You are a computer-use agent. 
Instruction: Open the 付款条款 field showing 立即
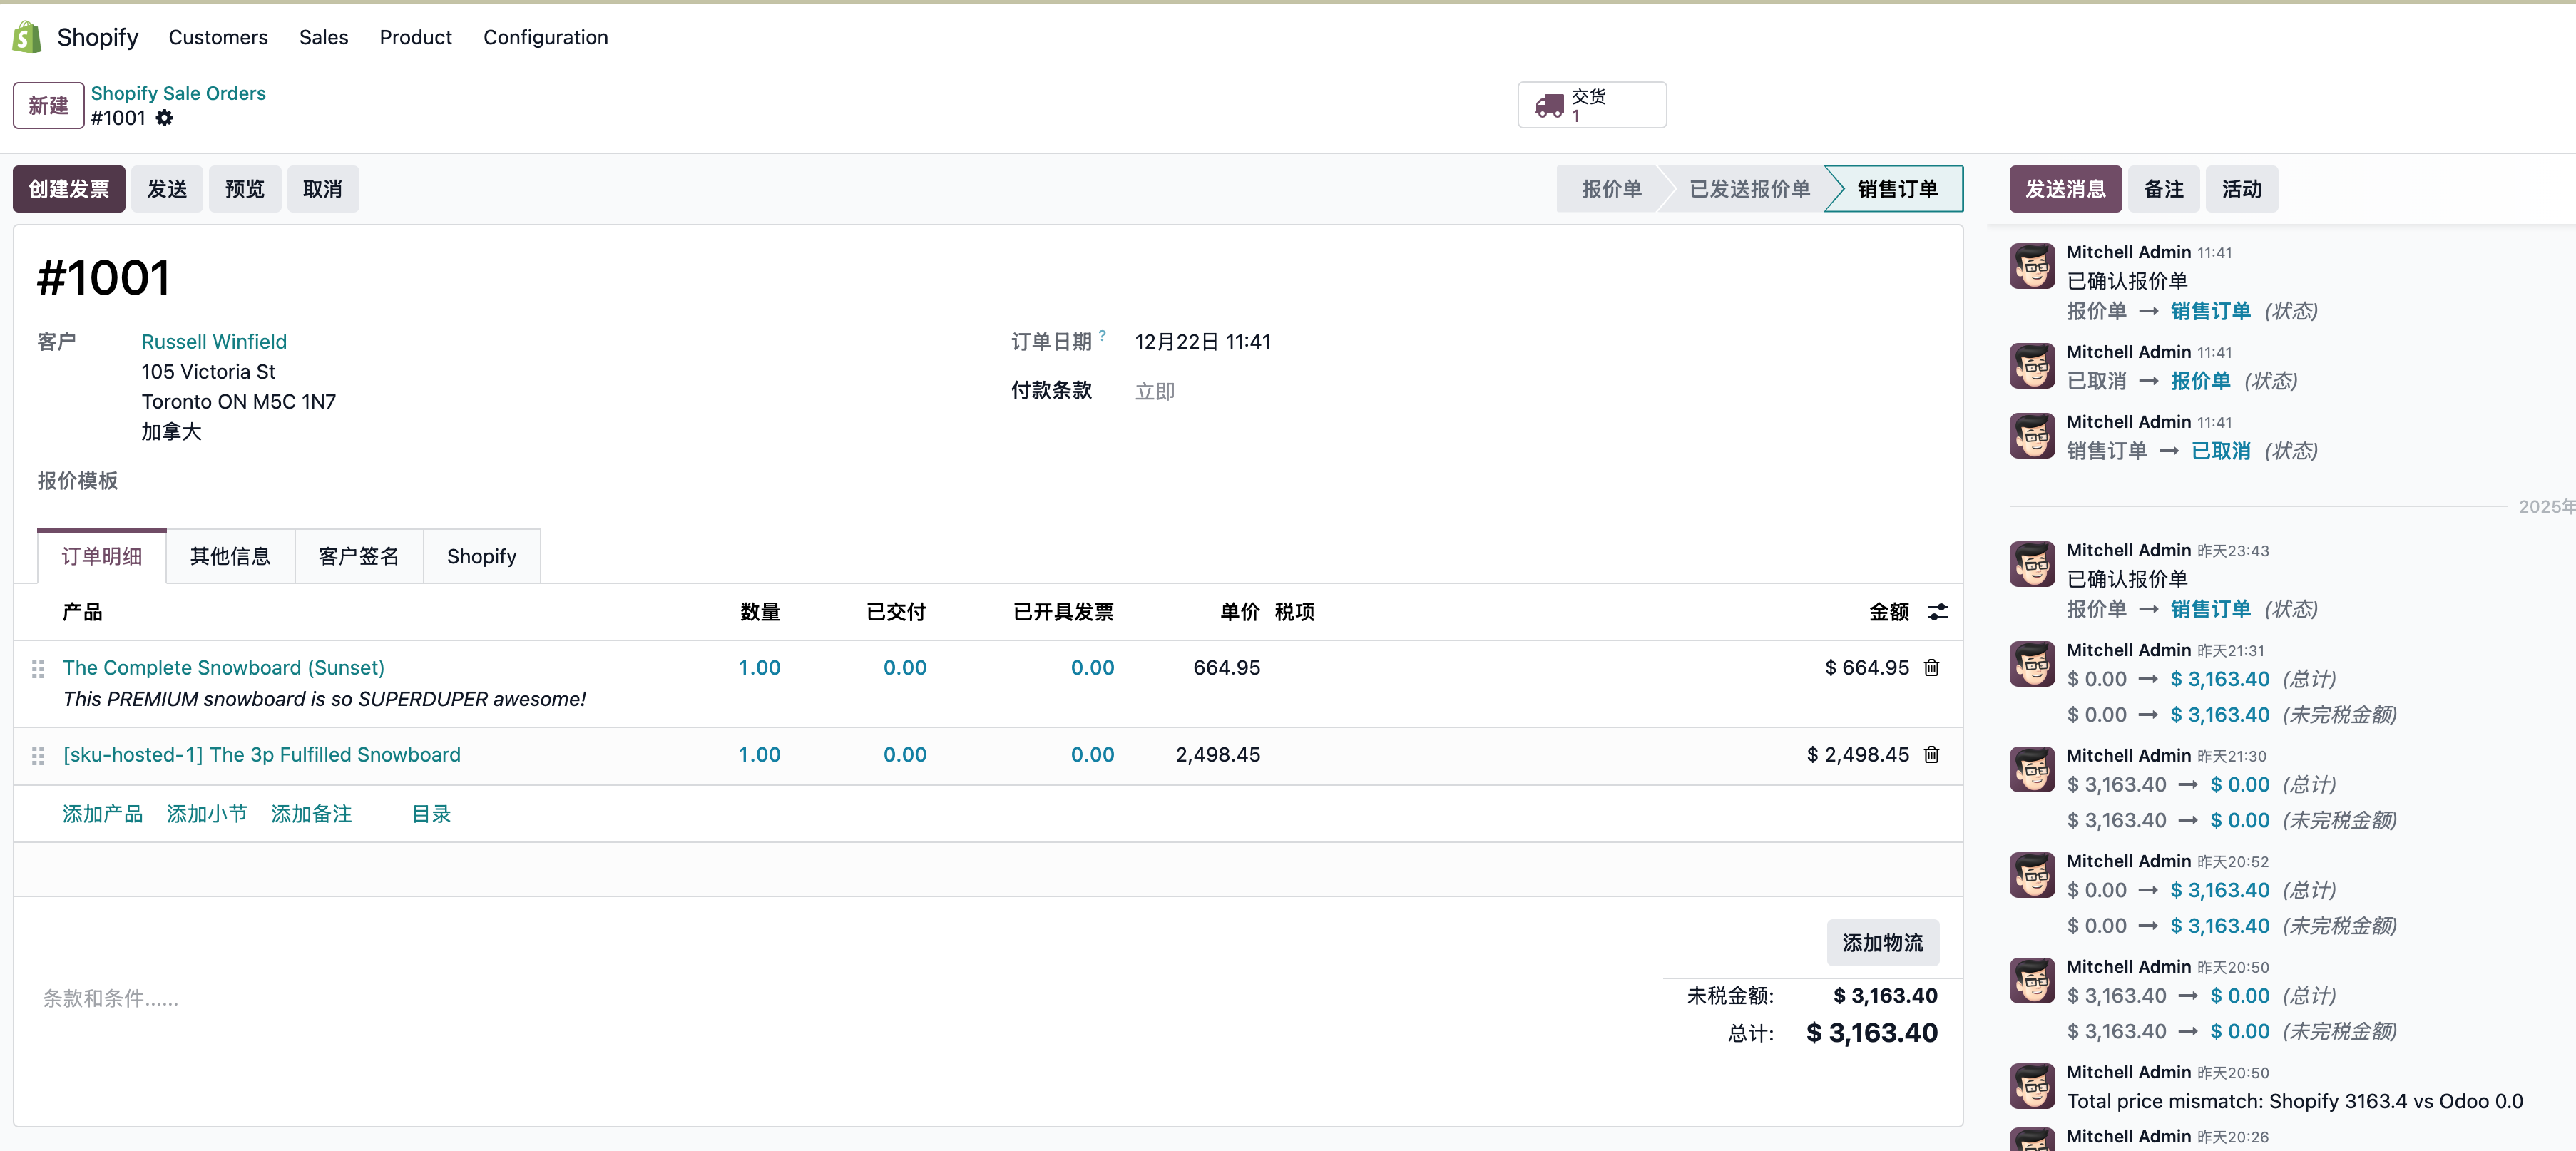tap(1155, 391)
